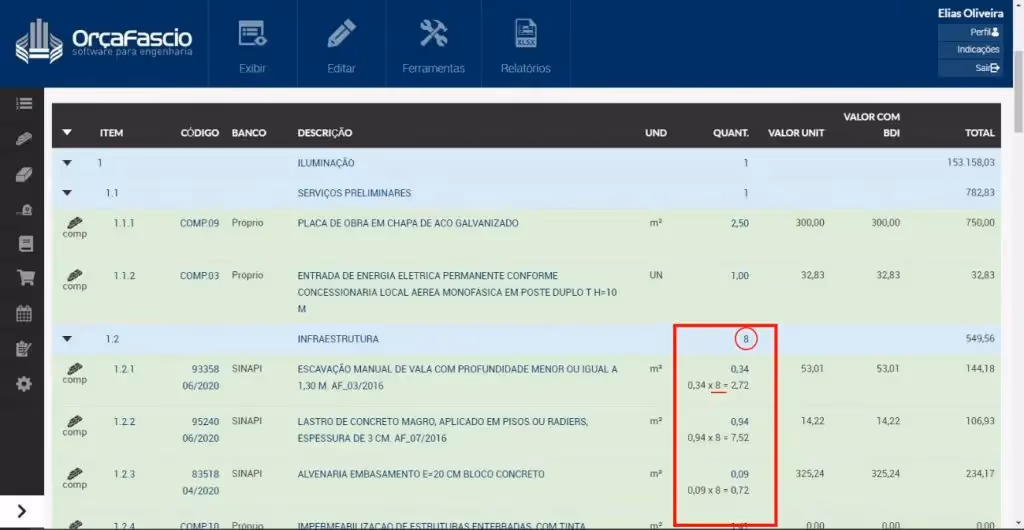Click total 549,56
The width and height of the screenshot is (1024, 530).
[981, 339]
